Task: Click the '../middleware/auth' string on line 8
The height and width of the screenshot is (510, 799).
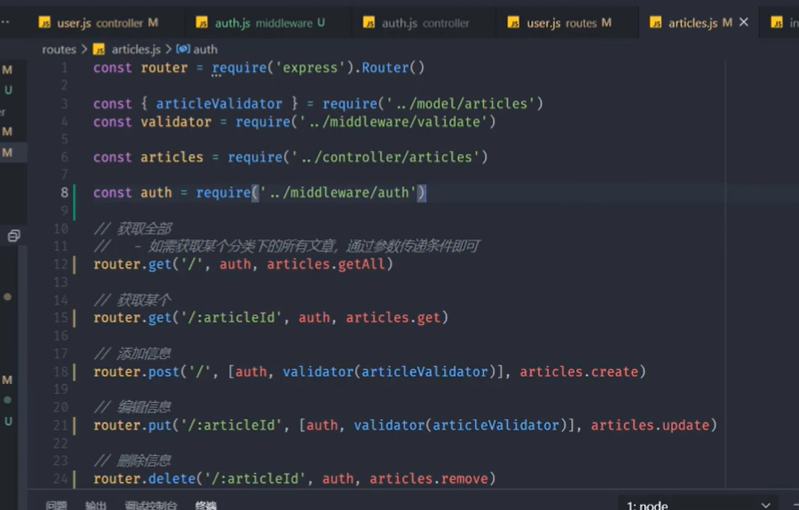Action: point(338,193)
